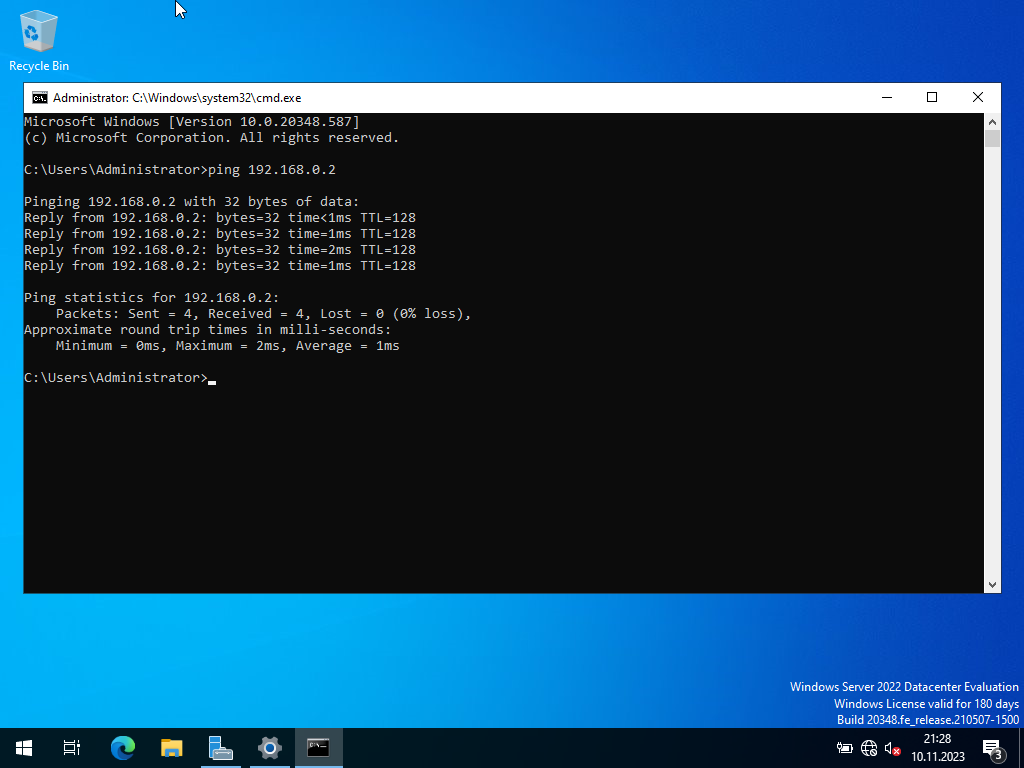The height and width of the screenshot is (768, 1024).
Task: Click the 'Microsoft Windows [Version 10.0.20348.587]' line
Action: point(191,121)
